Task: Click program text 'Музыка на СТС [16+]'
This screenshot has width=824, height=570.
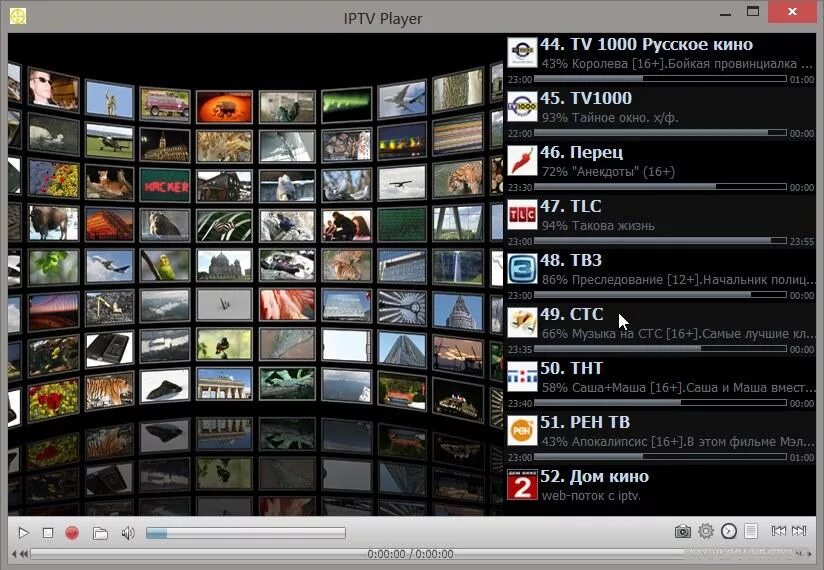Action: (x=634, y=334)
